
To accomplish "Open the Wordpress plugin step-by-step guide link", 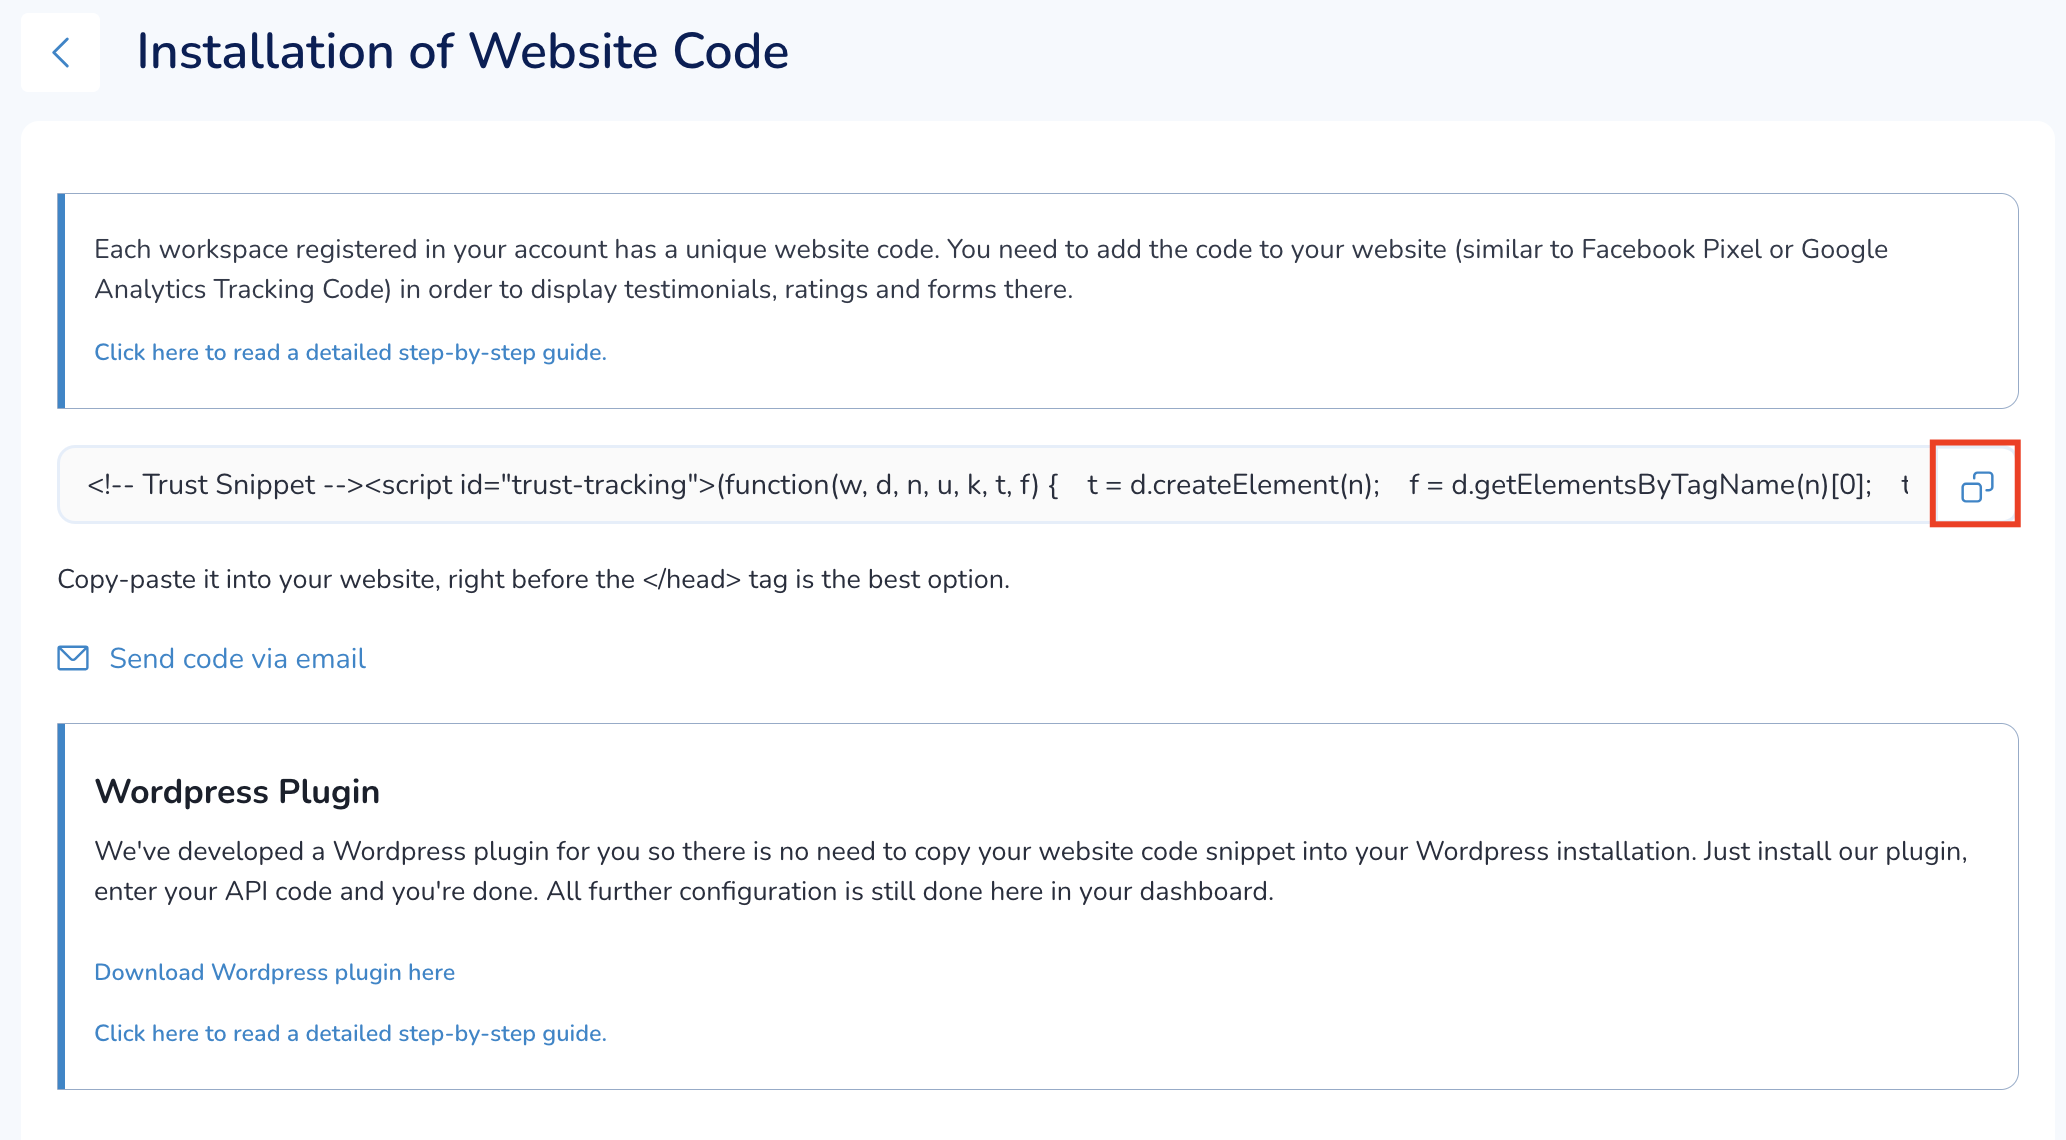I will [x=350, y=1033].
